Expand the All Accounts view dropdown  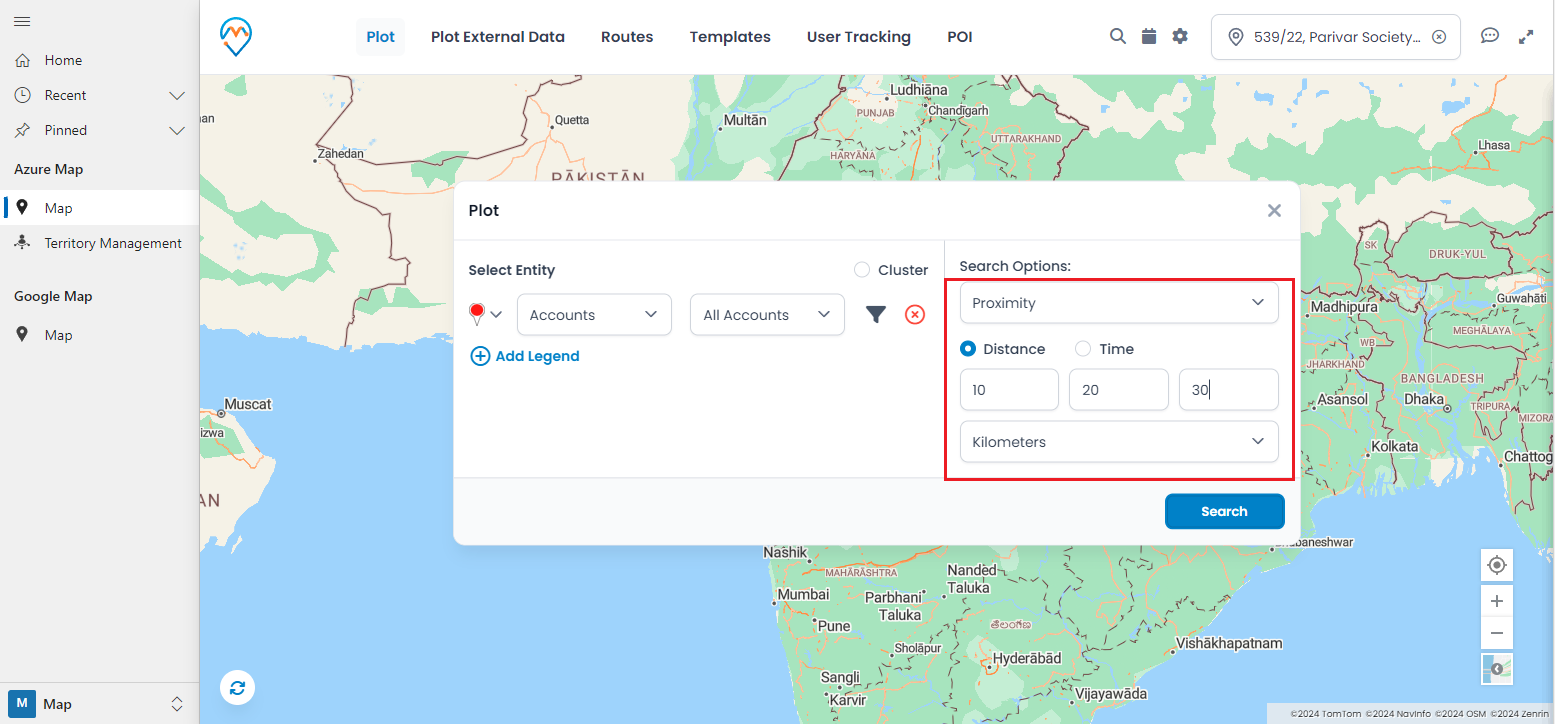coord(767,315)
